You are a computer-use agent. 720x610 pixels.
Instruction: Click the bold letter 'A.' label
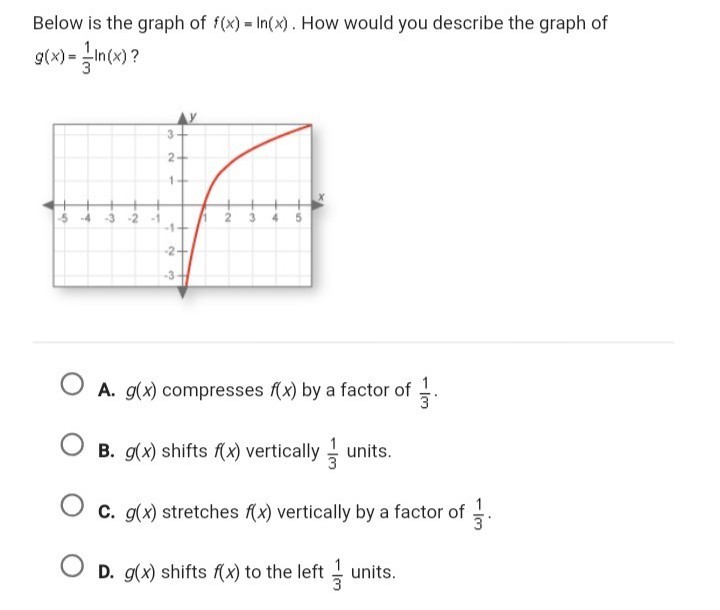click(x=106, y=390)
